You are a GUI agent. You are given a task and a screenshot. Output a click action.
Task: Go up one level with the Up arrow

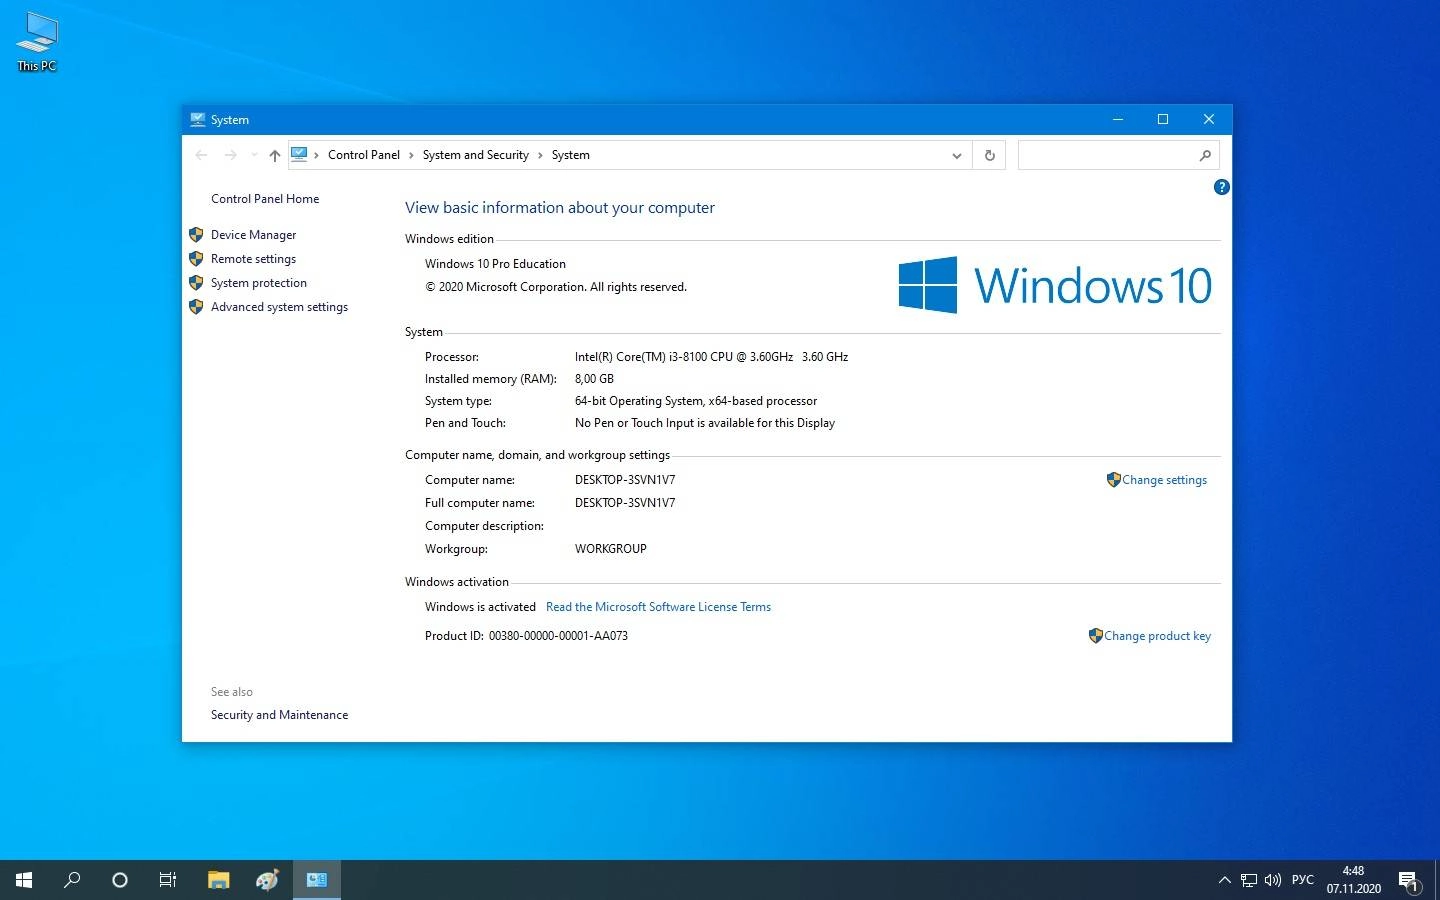tap(275, 155)
